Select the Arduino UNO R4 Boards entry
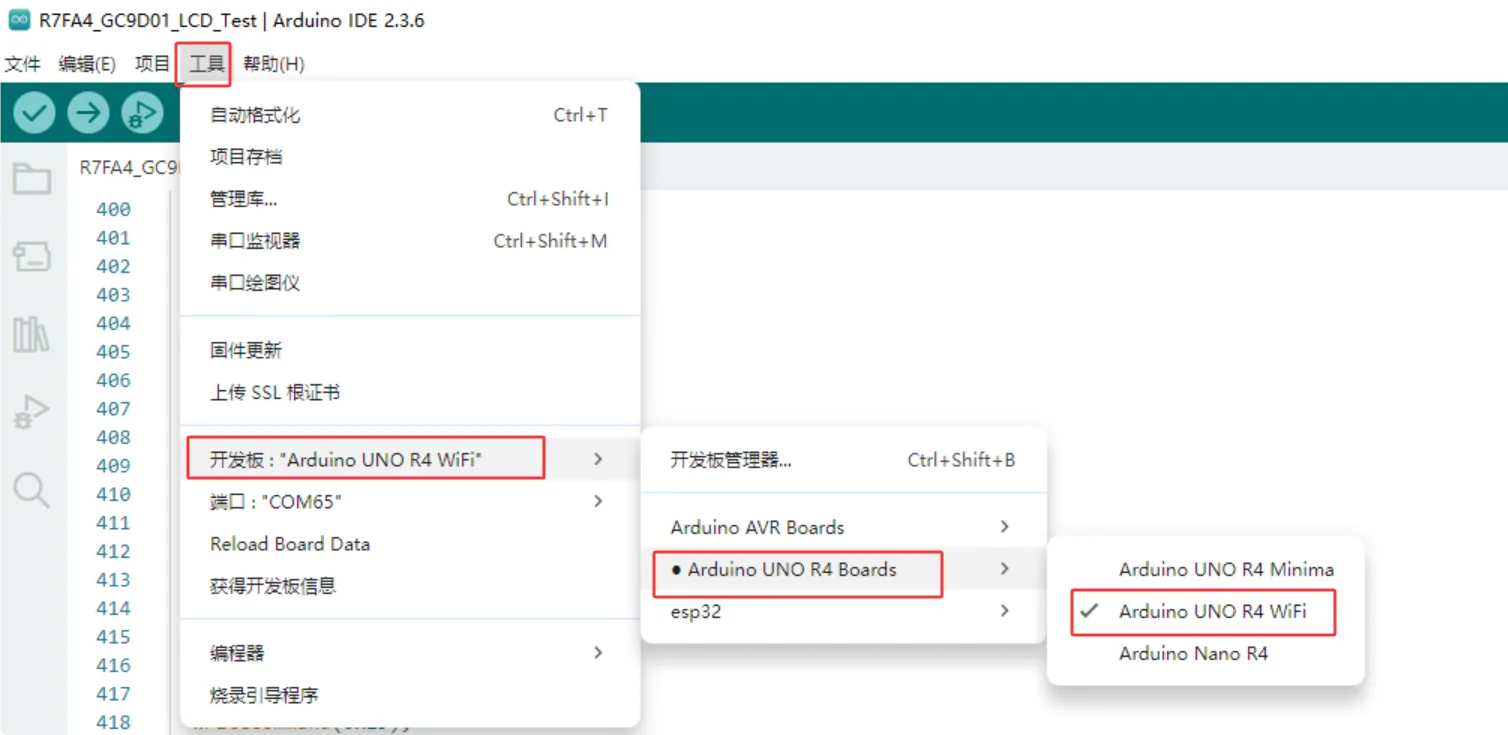 pos(843,569)
